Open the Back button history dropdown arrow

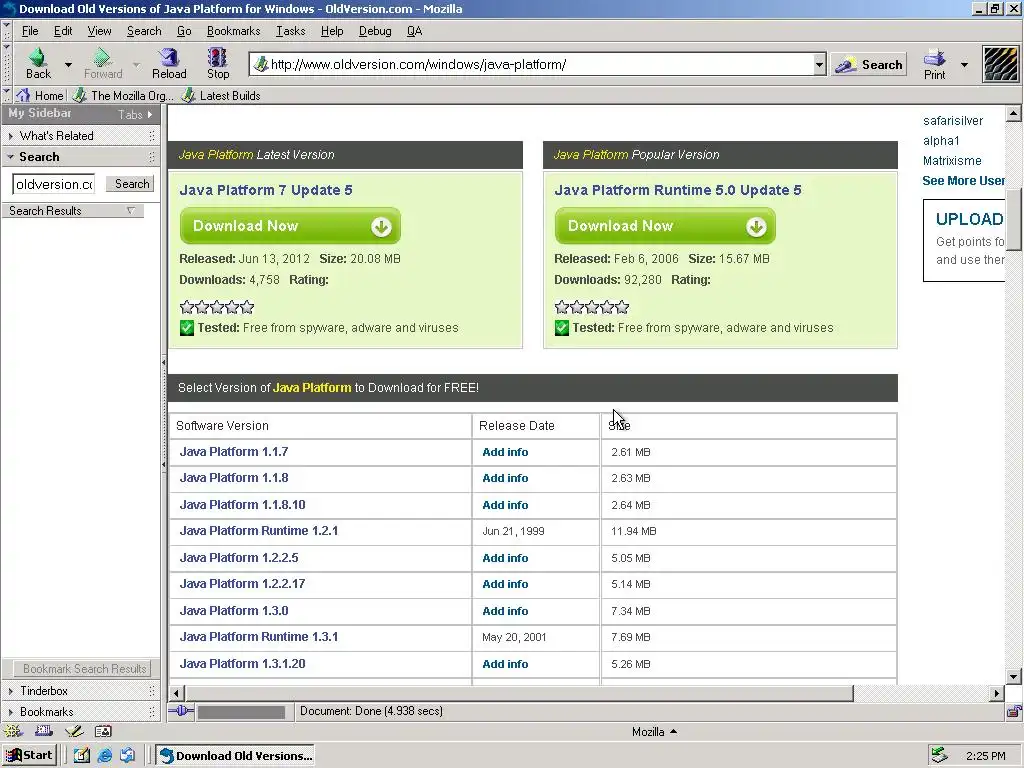click(x=68, y=65)
